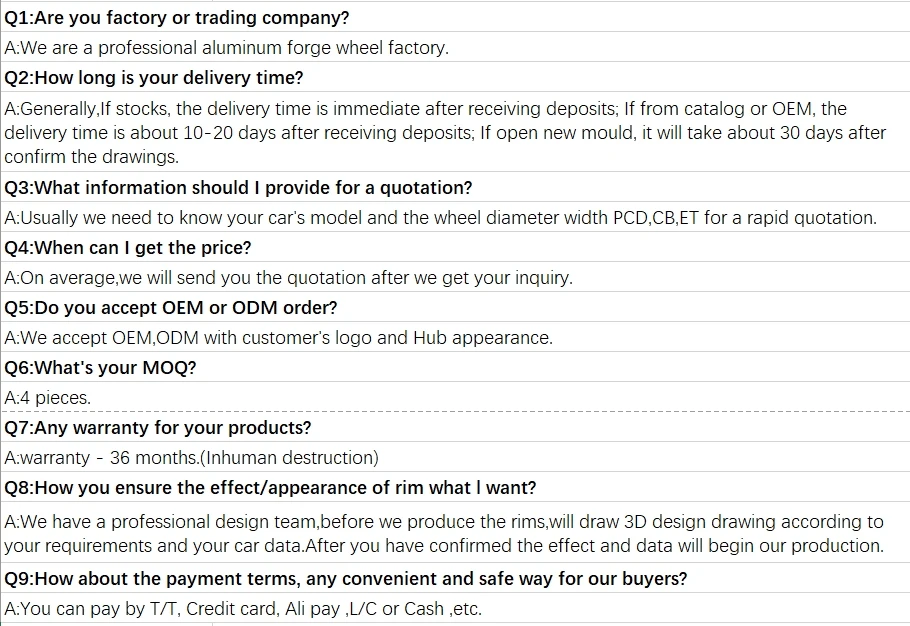Select the answer about customer's logo and Hub appearance
Image resolution: width=910 pixels, height=626 pixels.
click(278, 338)
